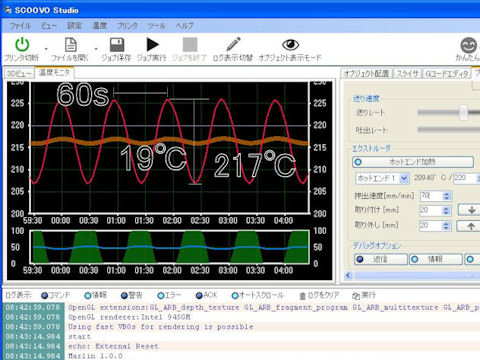Click the green printer connection power icon
Image resolution: width=480 pixels, height=360 pixels.
tap(22, 44)
